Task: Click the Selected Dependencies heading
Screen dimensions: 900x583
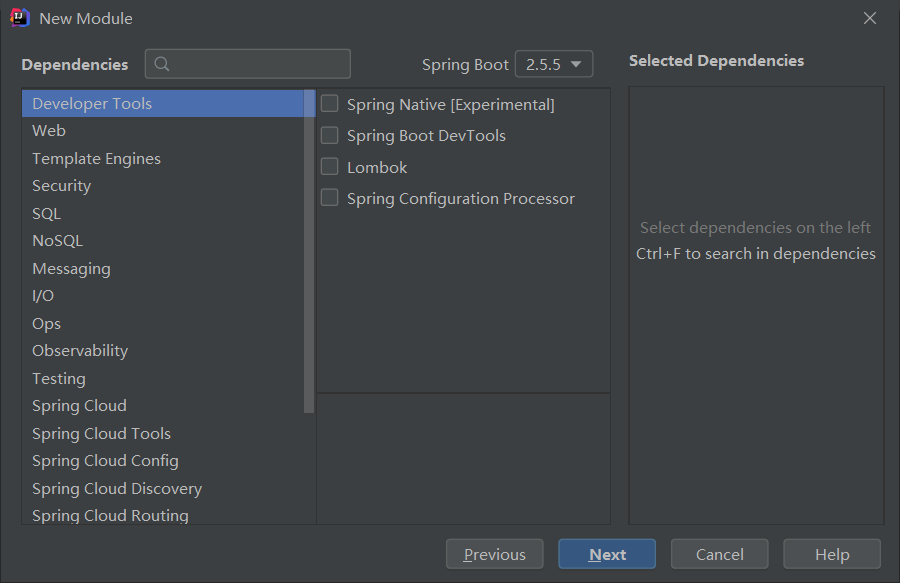Action: coord(716,61)
